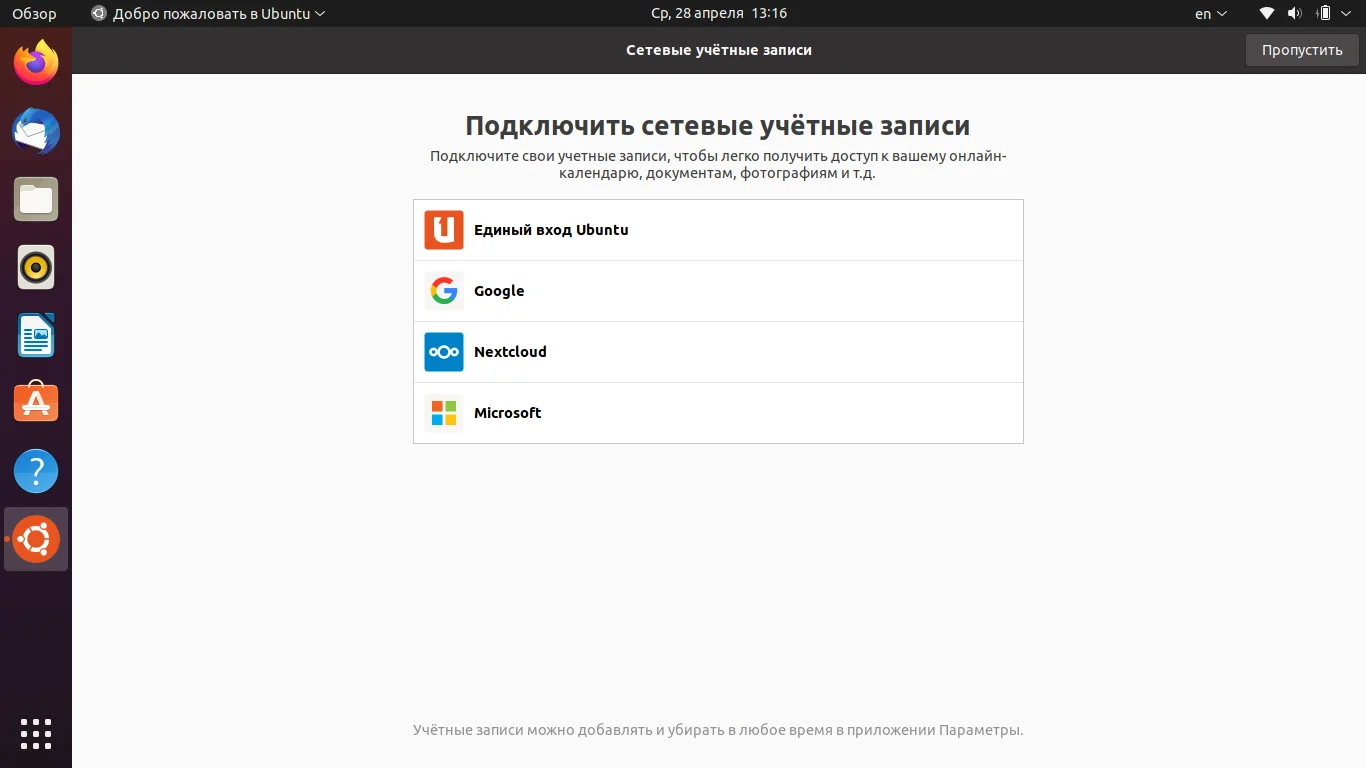
Task: Click the Nextcloud logo icon
Action: click(443, 352)
